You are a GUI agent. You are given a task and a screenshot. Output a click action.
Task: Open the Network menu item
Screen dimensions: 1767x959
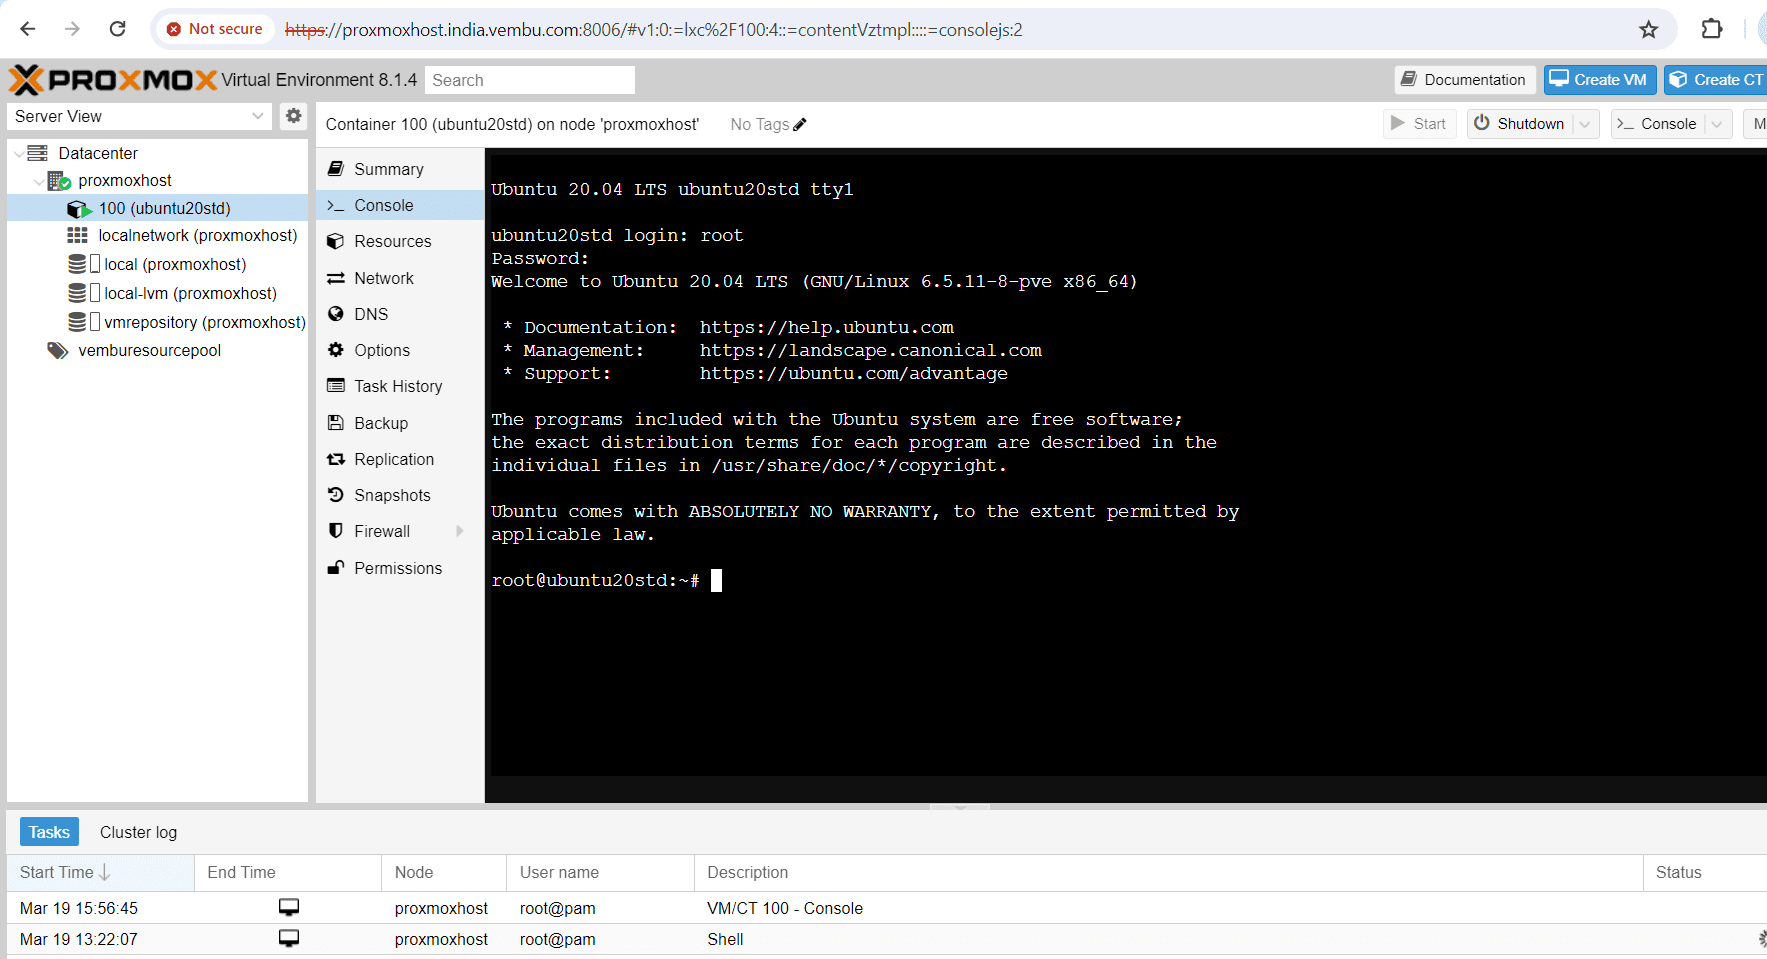coord(400,278)
